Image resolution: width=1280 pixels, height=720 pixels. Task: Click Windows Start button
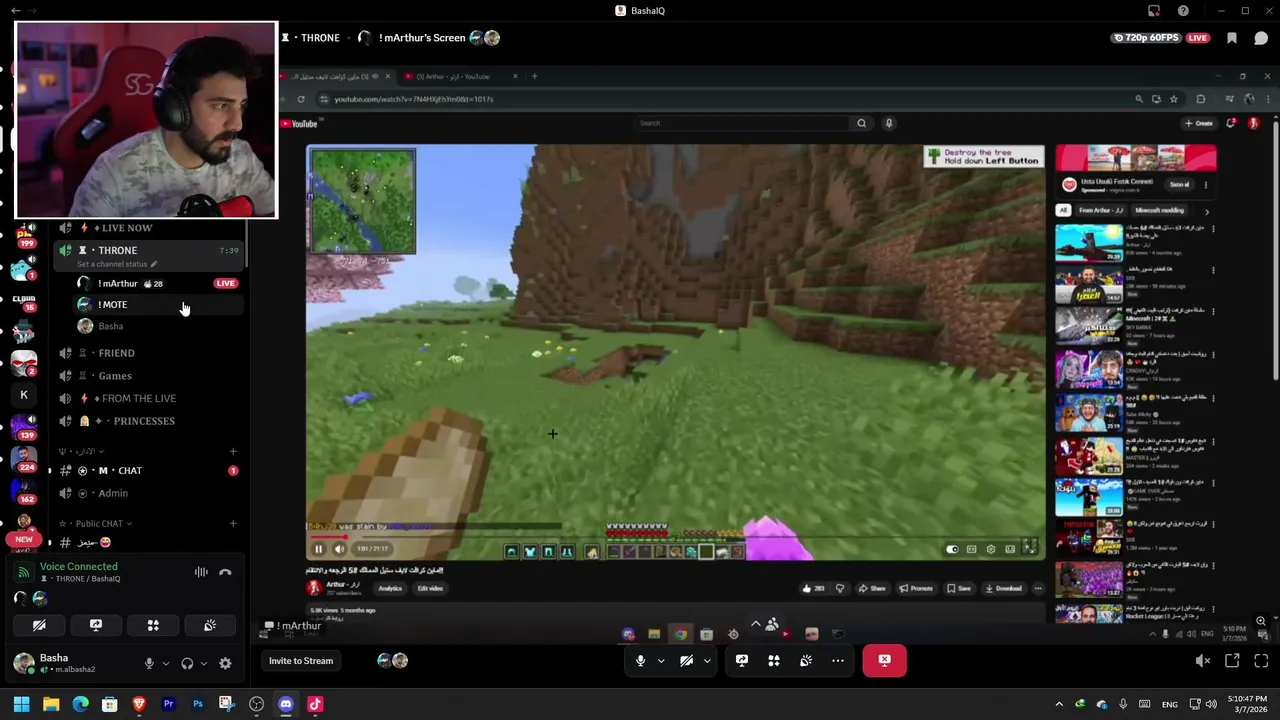coord(21,704)
